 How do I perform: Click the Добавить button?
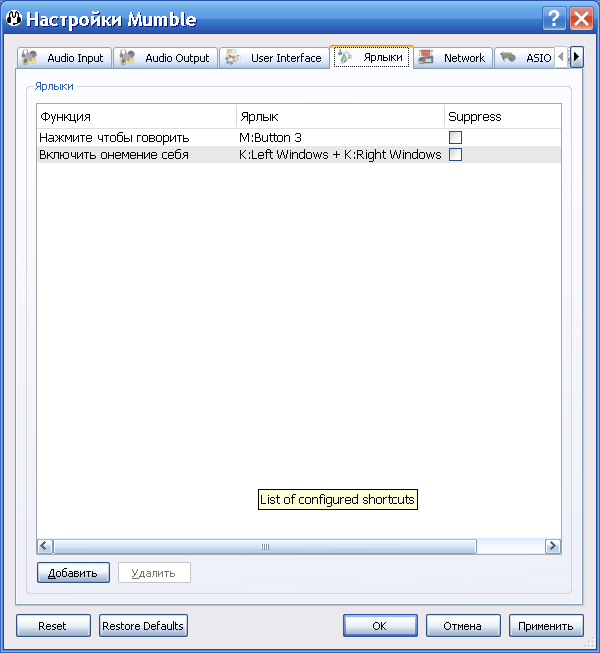(x=73, y=573)
